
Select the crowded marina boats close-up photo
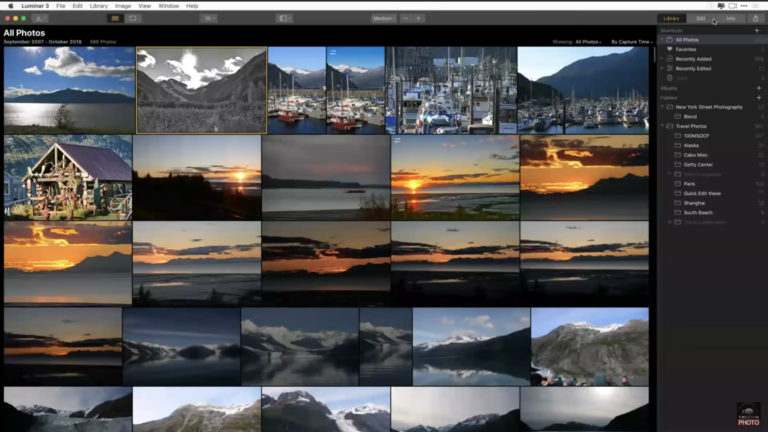[x=451, y=90]
